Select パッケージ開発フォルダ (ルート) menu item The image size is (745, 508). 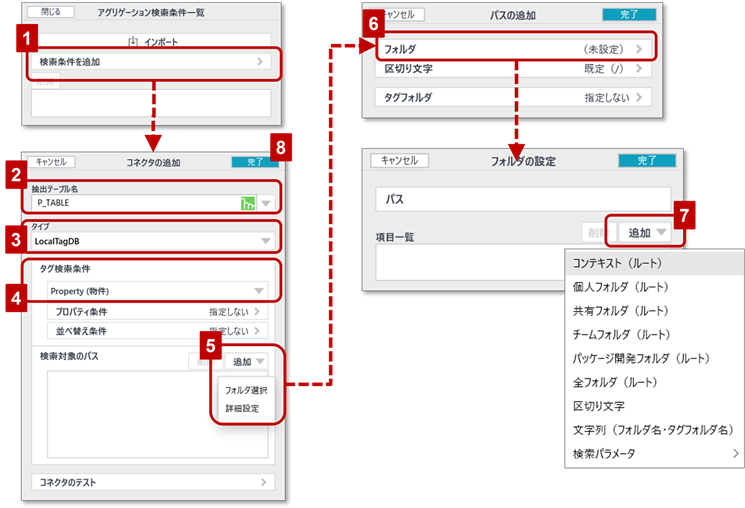click(654, 358)
